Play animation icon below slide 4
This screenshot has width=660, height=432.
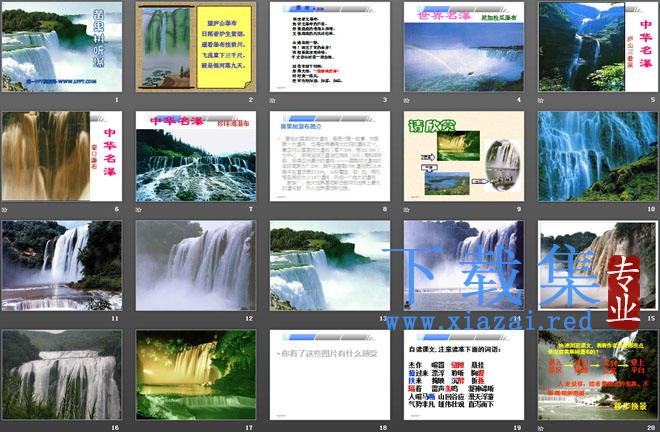406,101
